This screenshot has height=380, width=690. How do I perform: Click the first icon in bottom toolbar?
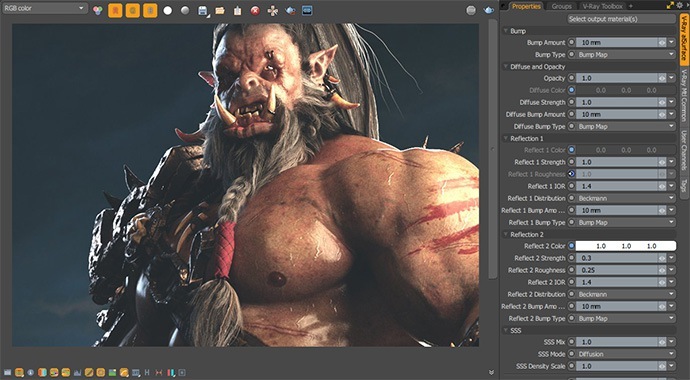[7, 373]
